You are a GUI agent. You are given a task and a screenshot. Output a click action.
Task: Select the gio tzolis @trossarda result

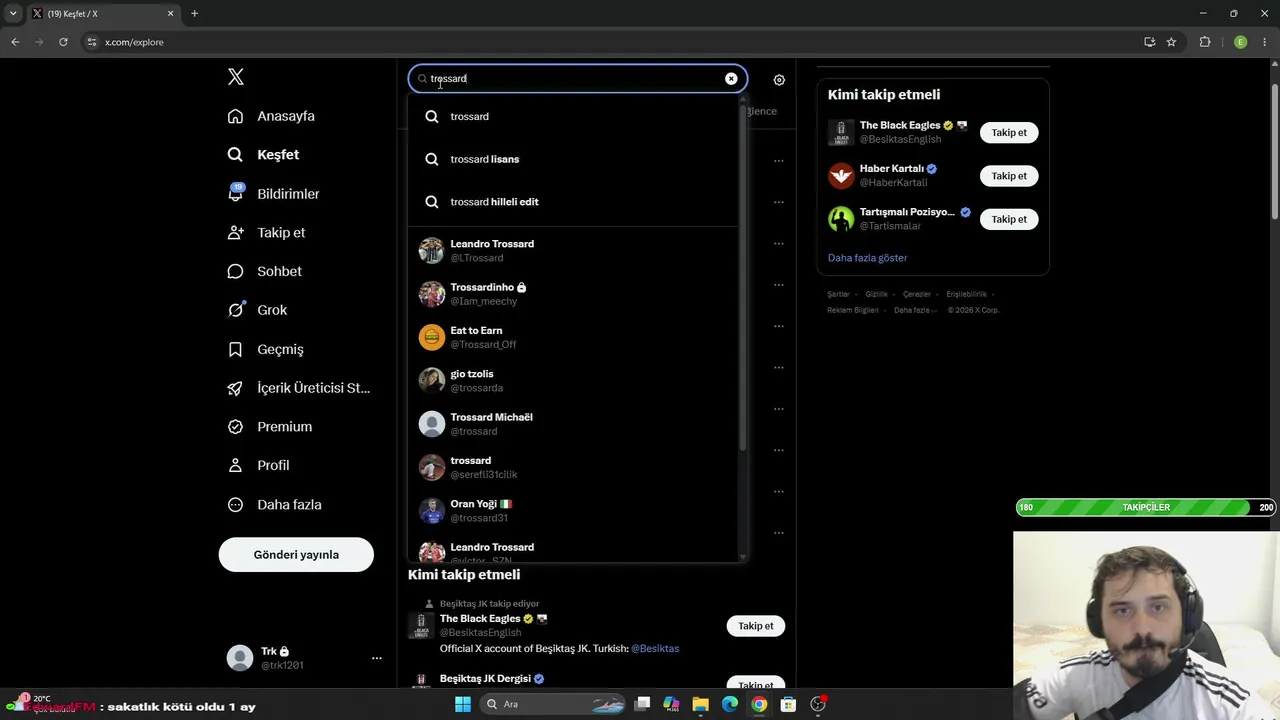[x=573, y=381]
